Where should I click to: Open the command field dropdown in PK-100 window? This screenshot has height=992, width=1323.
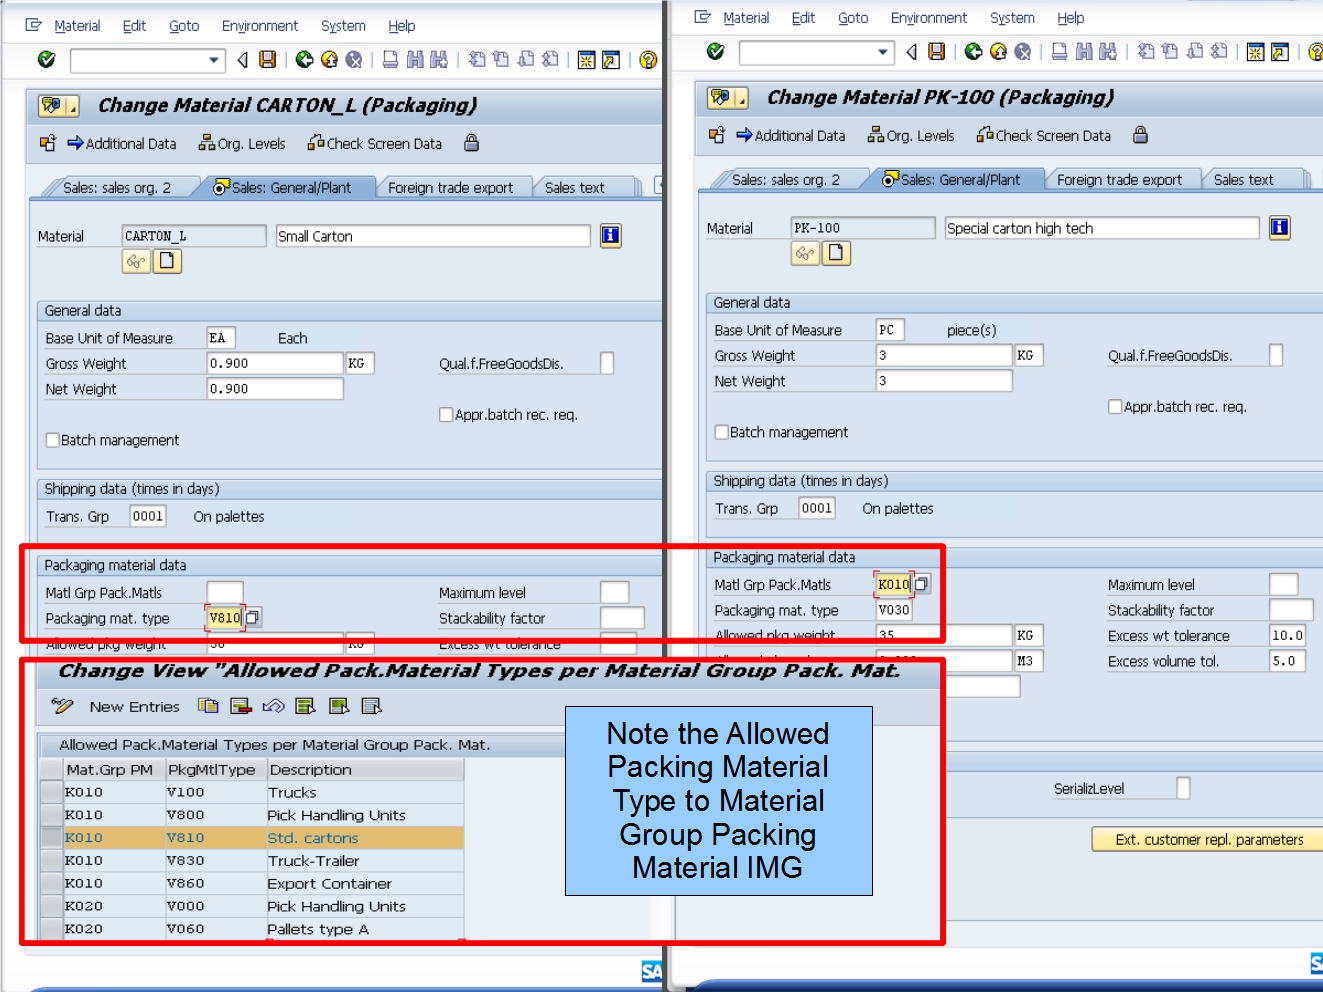[x=883, y=52]
